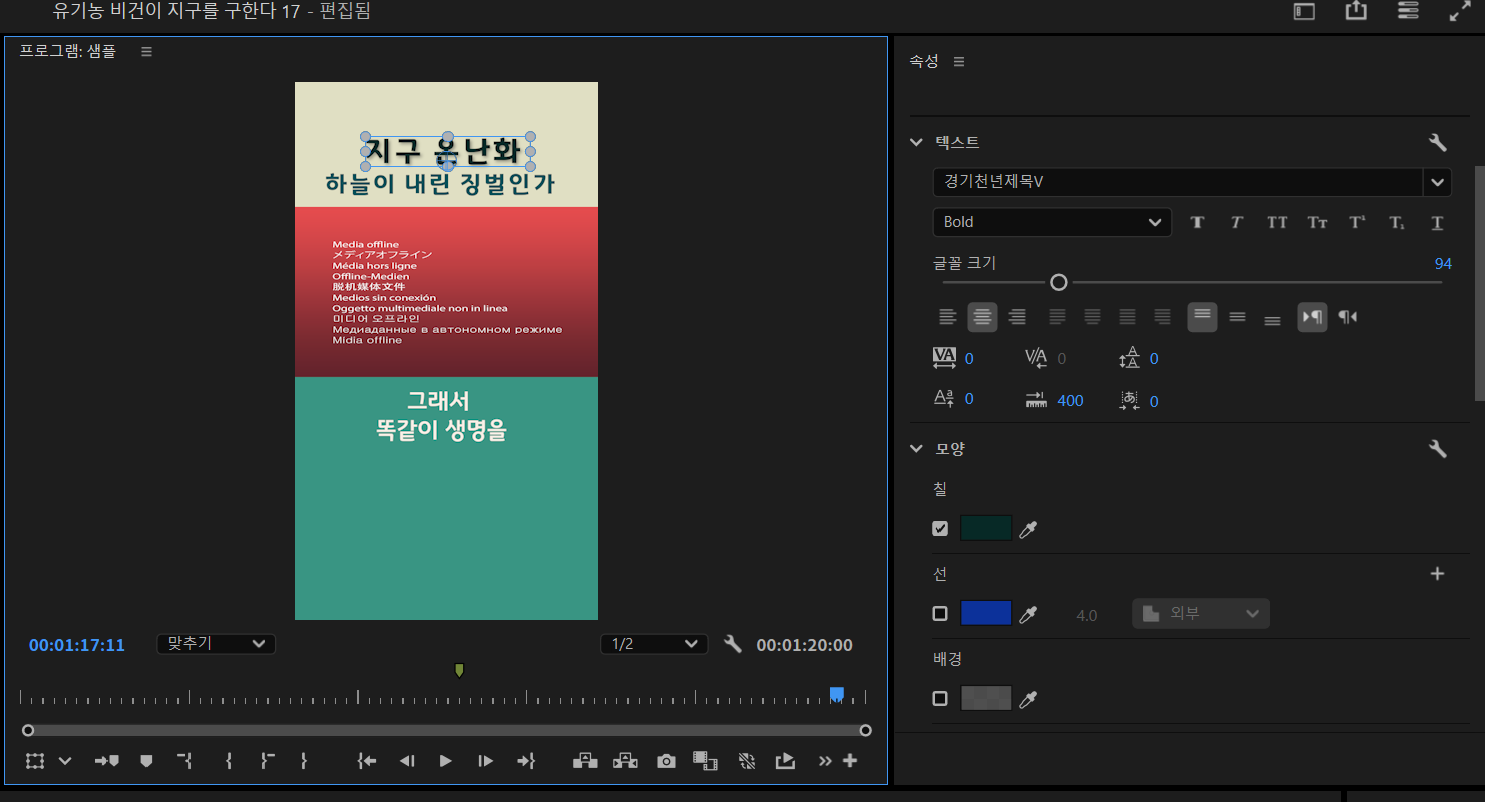Click the Lift button

[585, 761]
